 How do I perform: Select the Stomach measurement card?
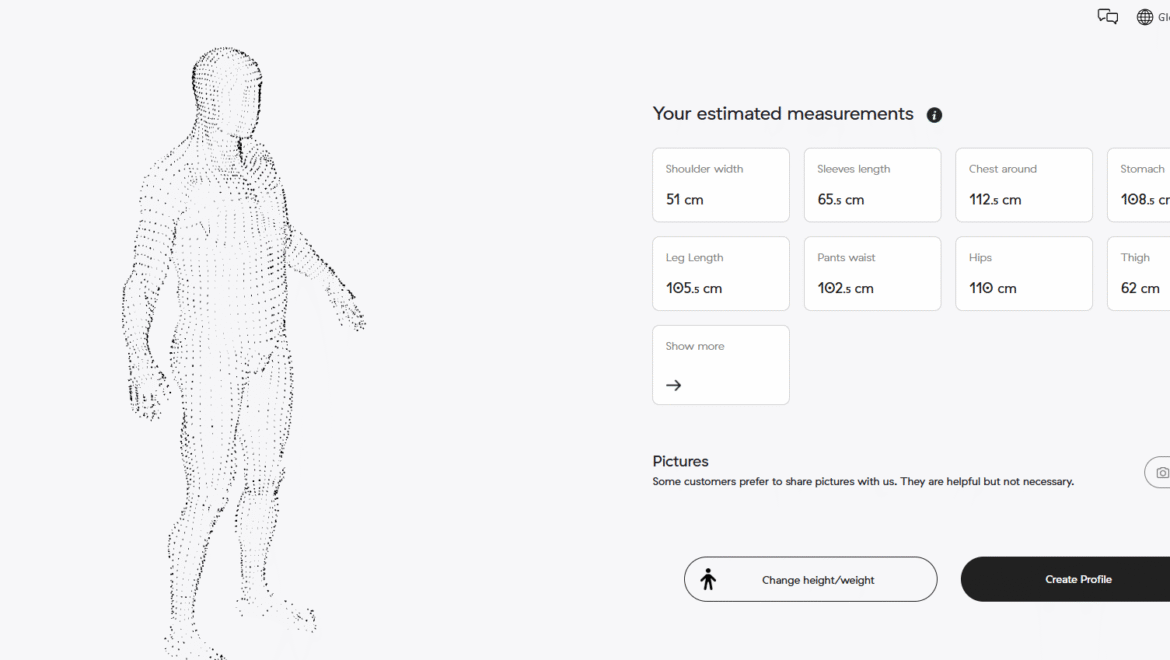[x=1140, y=185]
